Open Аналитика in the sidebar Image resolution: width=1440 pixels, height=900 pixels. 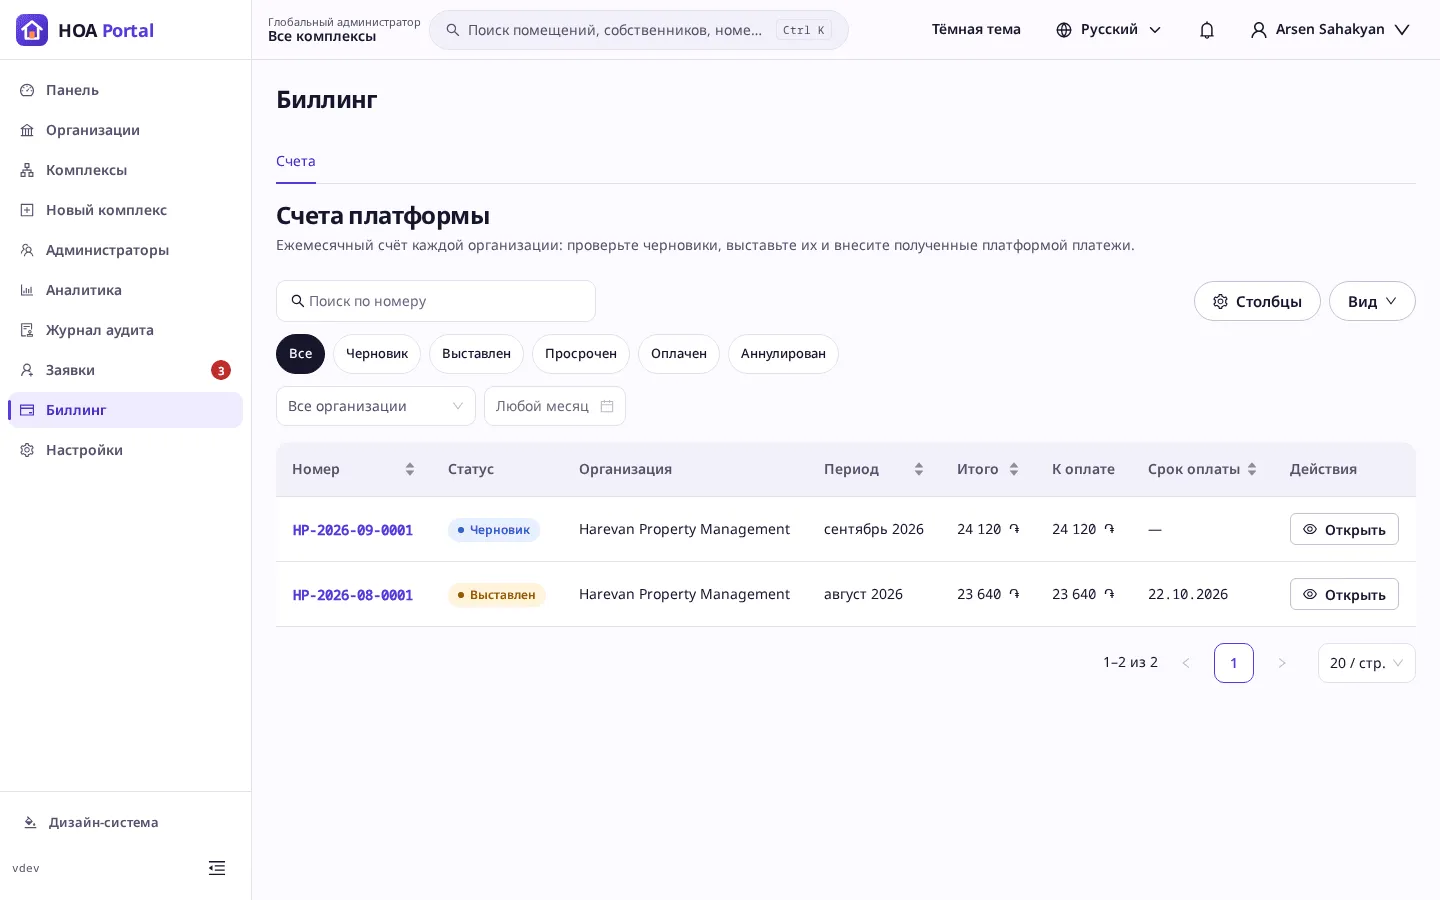(125, 290)
